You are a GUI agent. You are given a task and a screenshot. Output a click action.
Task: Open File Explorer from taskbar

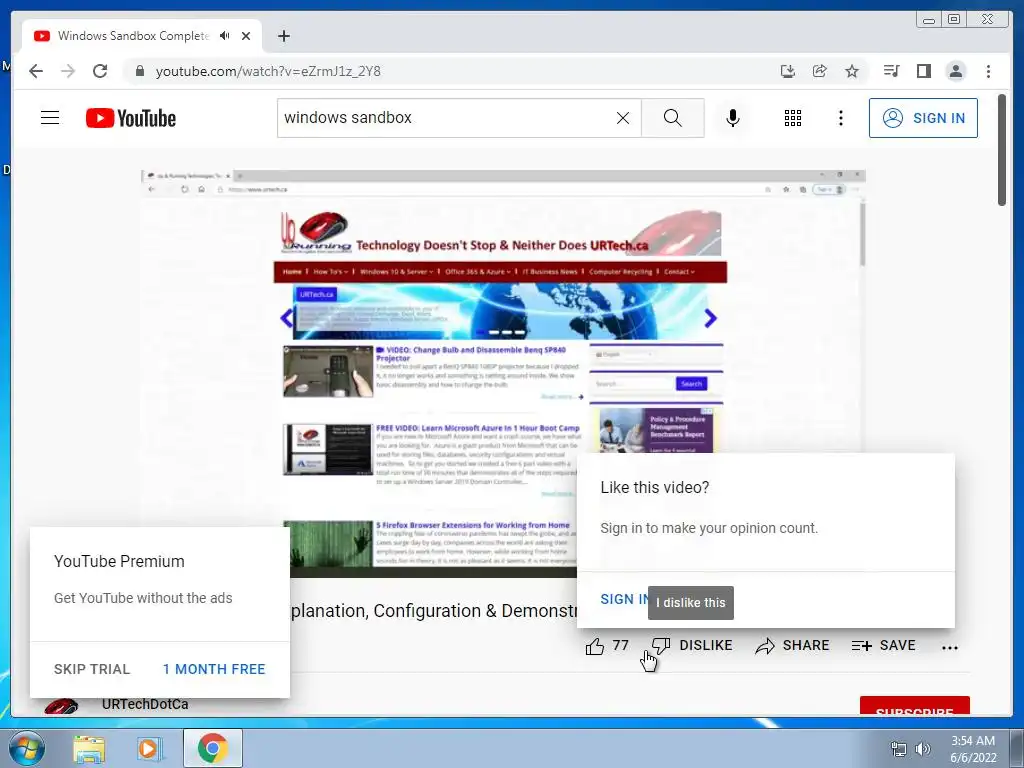(x=89, y=748)
